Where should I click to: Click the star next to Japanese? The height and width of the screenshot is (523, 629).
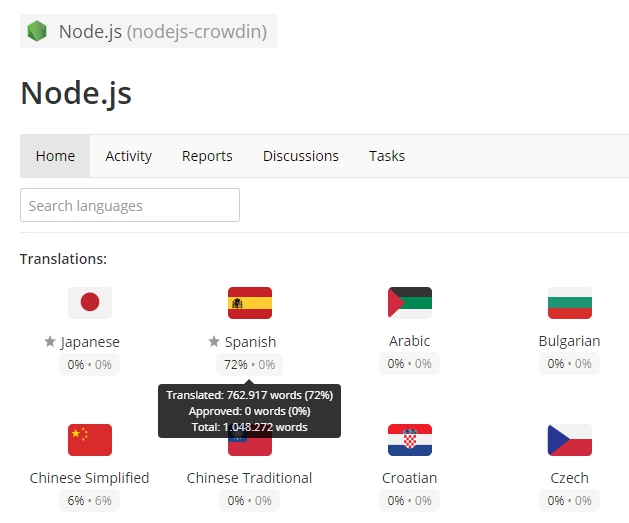coord(50,342)
